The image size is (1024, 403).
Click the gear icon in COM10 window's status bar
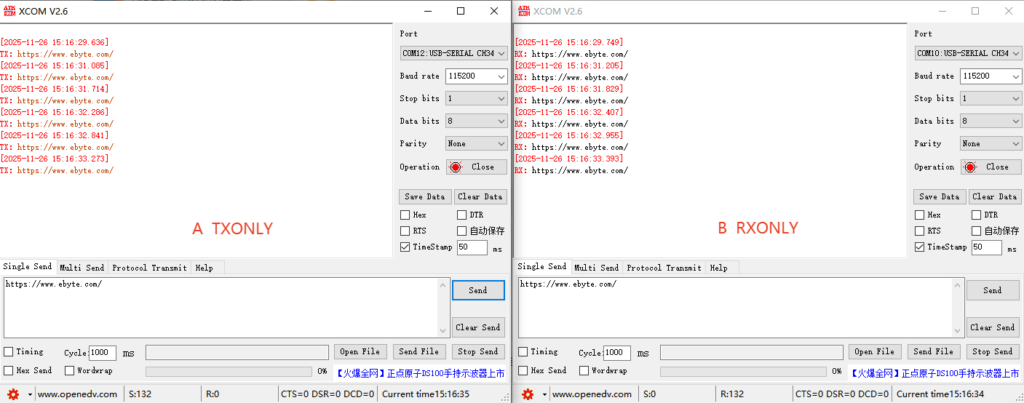tap(528, 395)
